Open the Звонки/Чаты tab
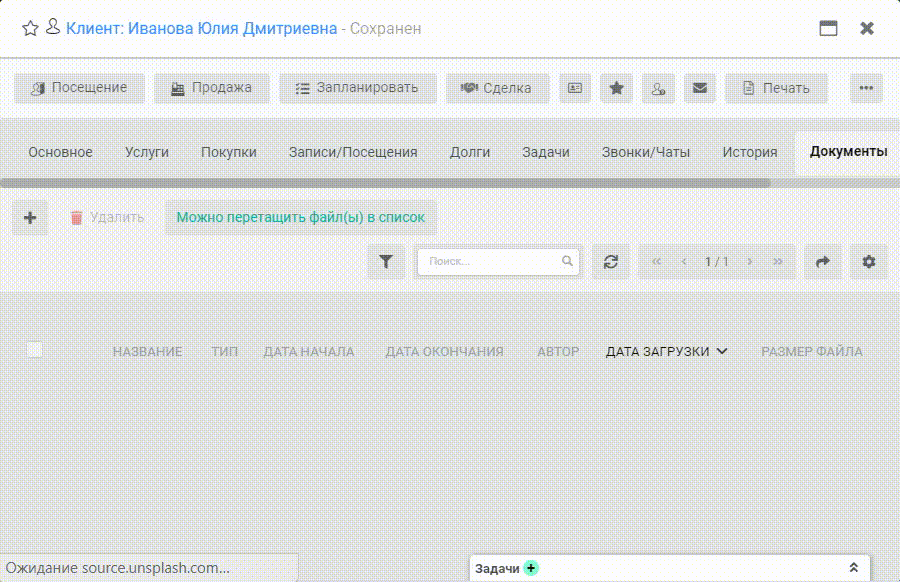Image resolution: width=900 pixels, height=582 pixels. pos(646,152)
